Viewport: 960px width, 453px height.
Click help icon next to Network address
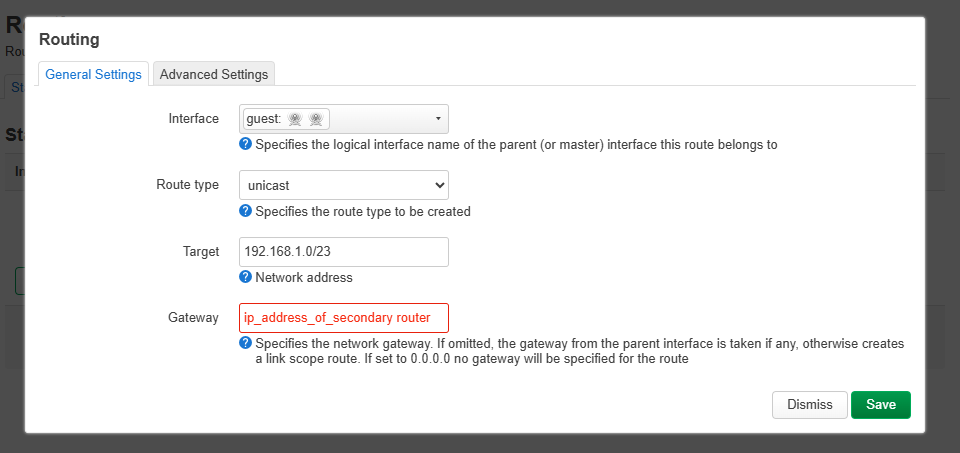(x=246, y=277)
